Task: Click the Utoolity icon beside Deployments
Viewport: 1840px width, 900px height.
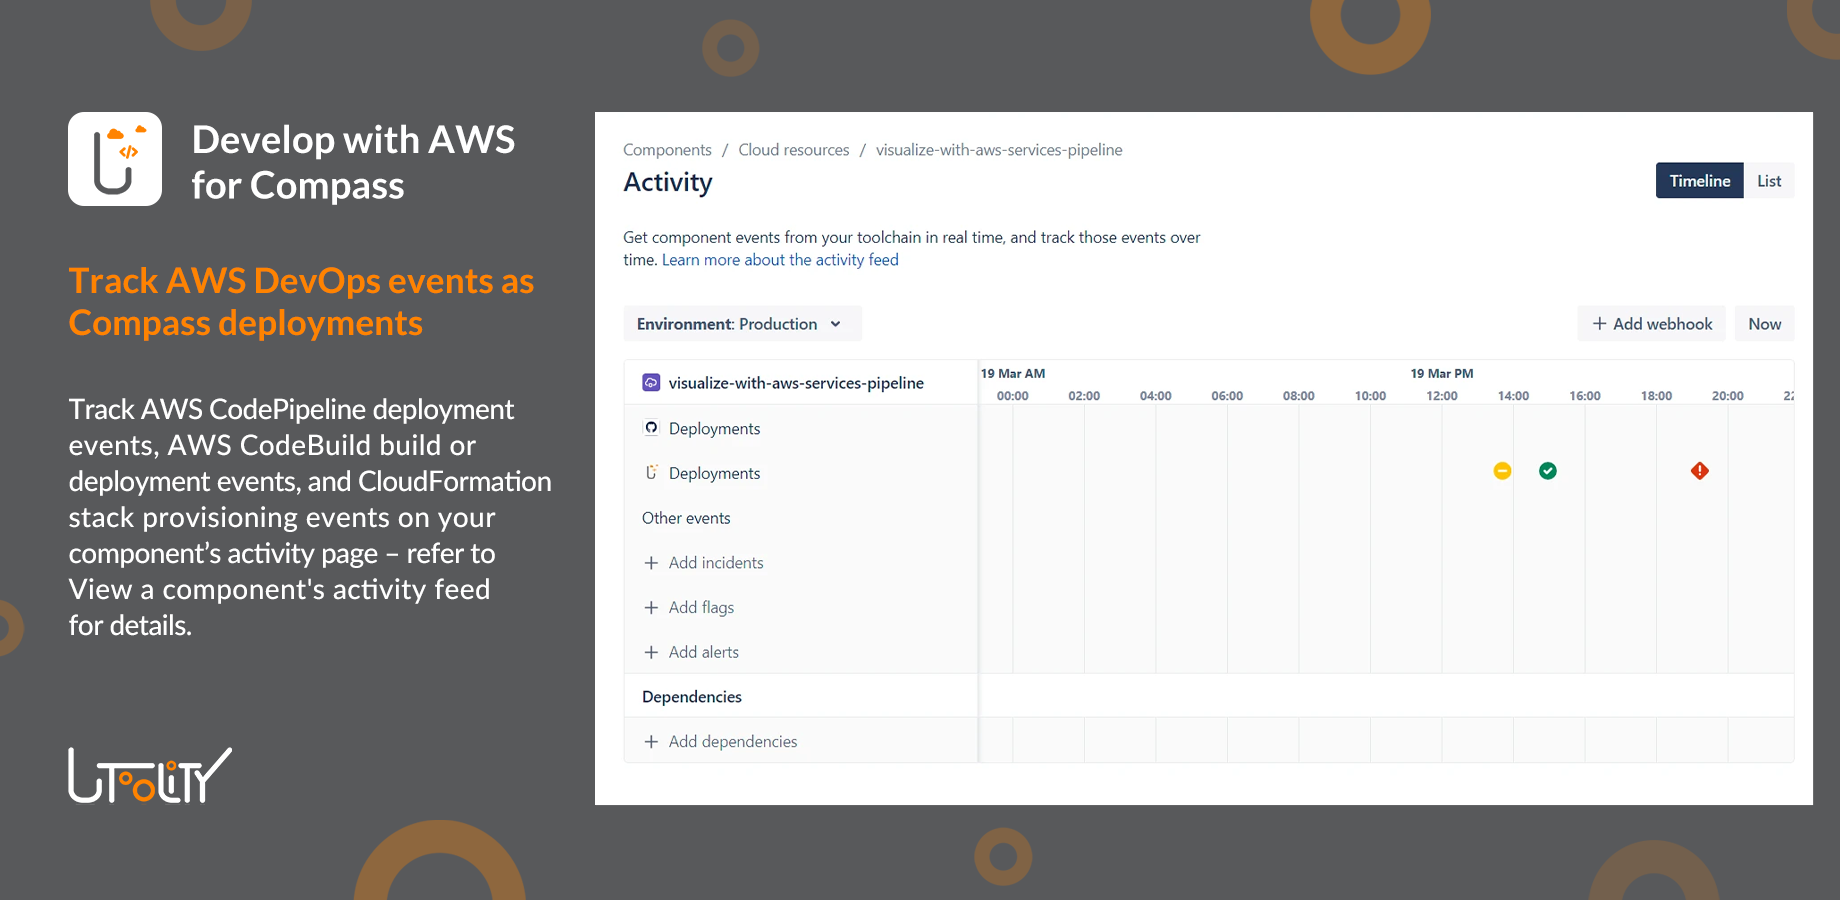Action: [x=651, y=473]
